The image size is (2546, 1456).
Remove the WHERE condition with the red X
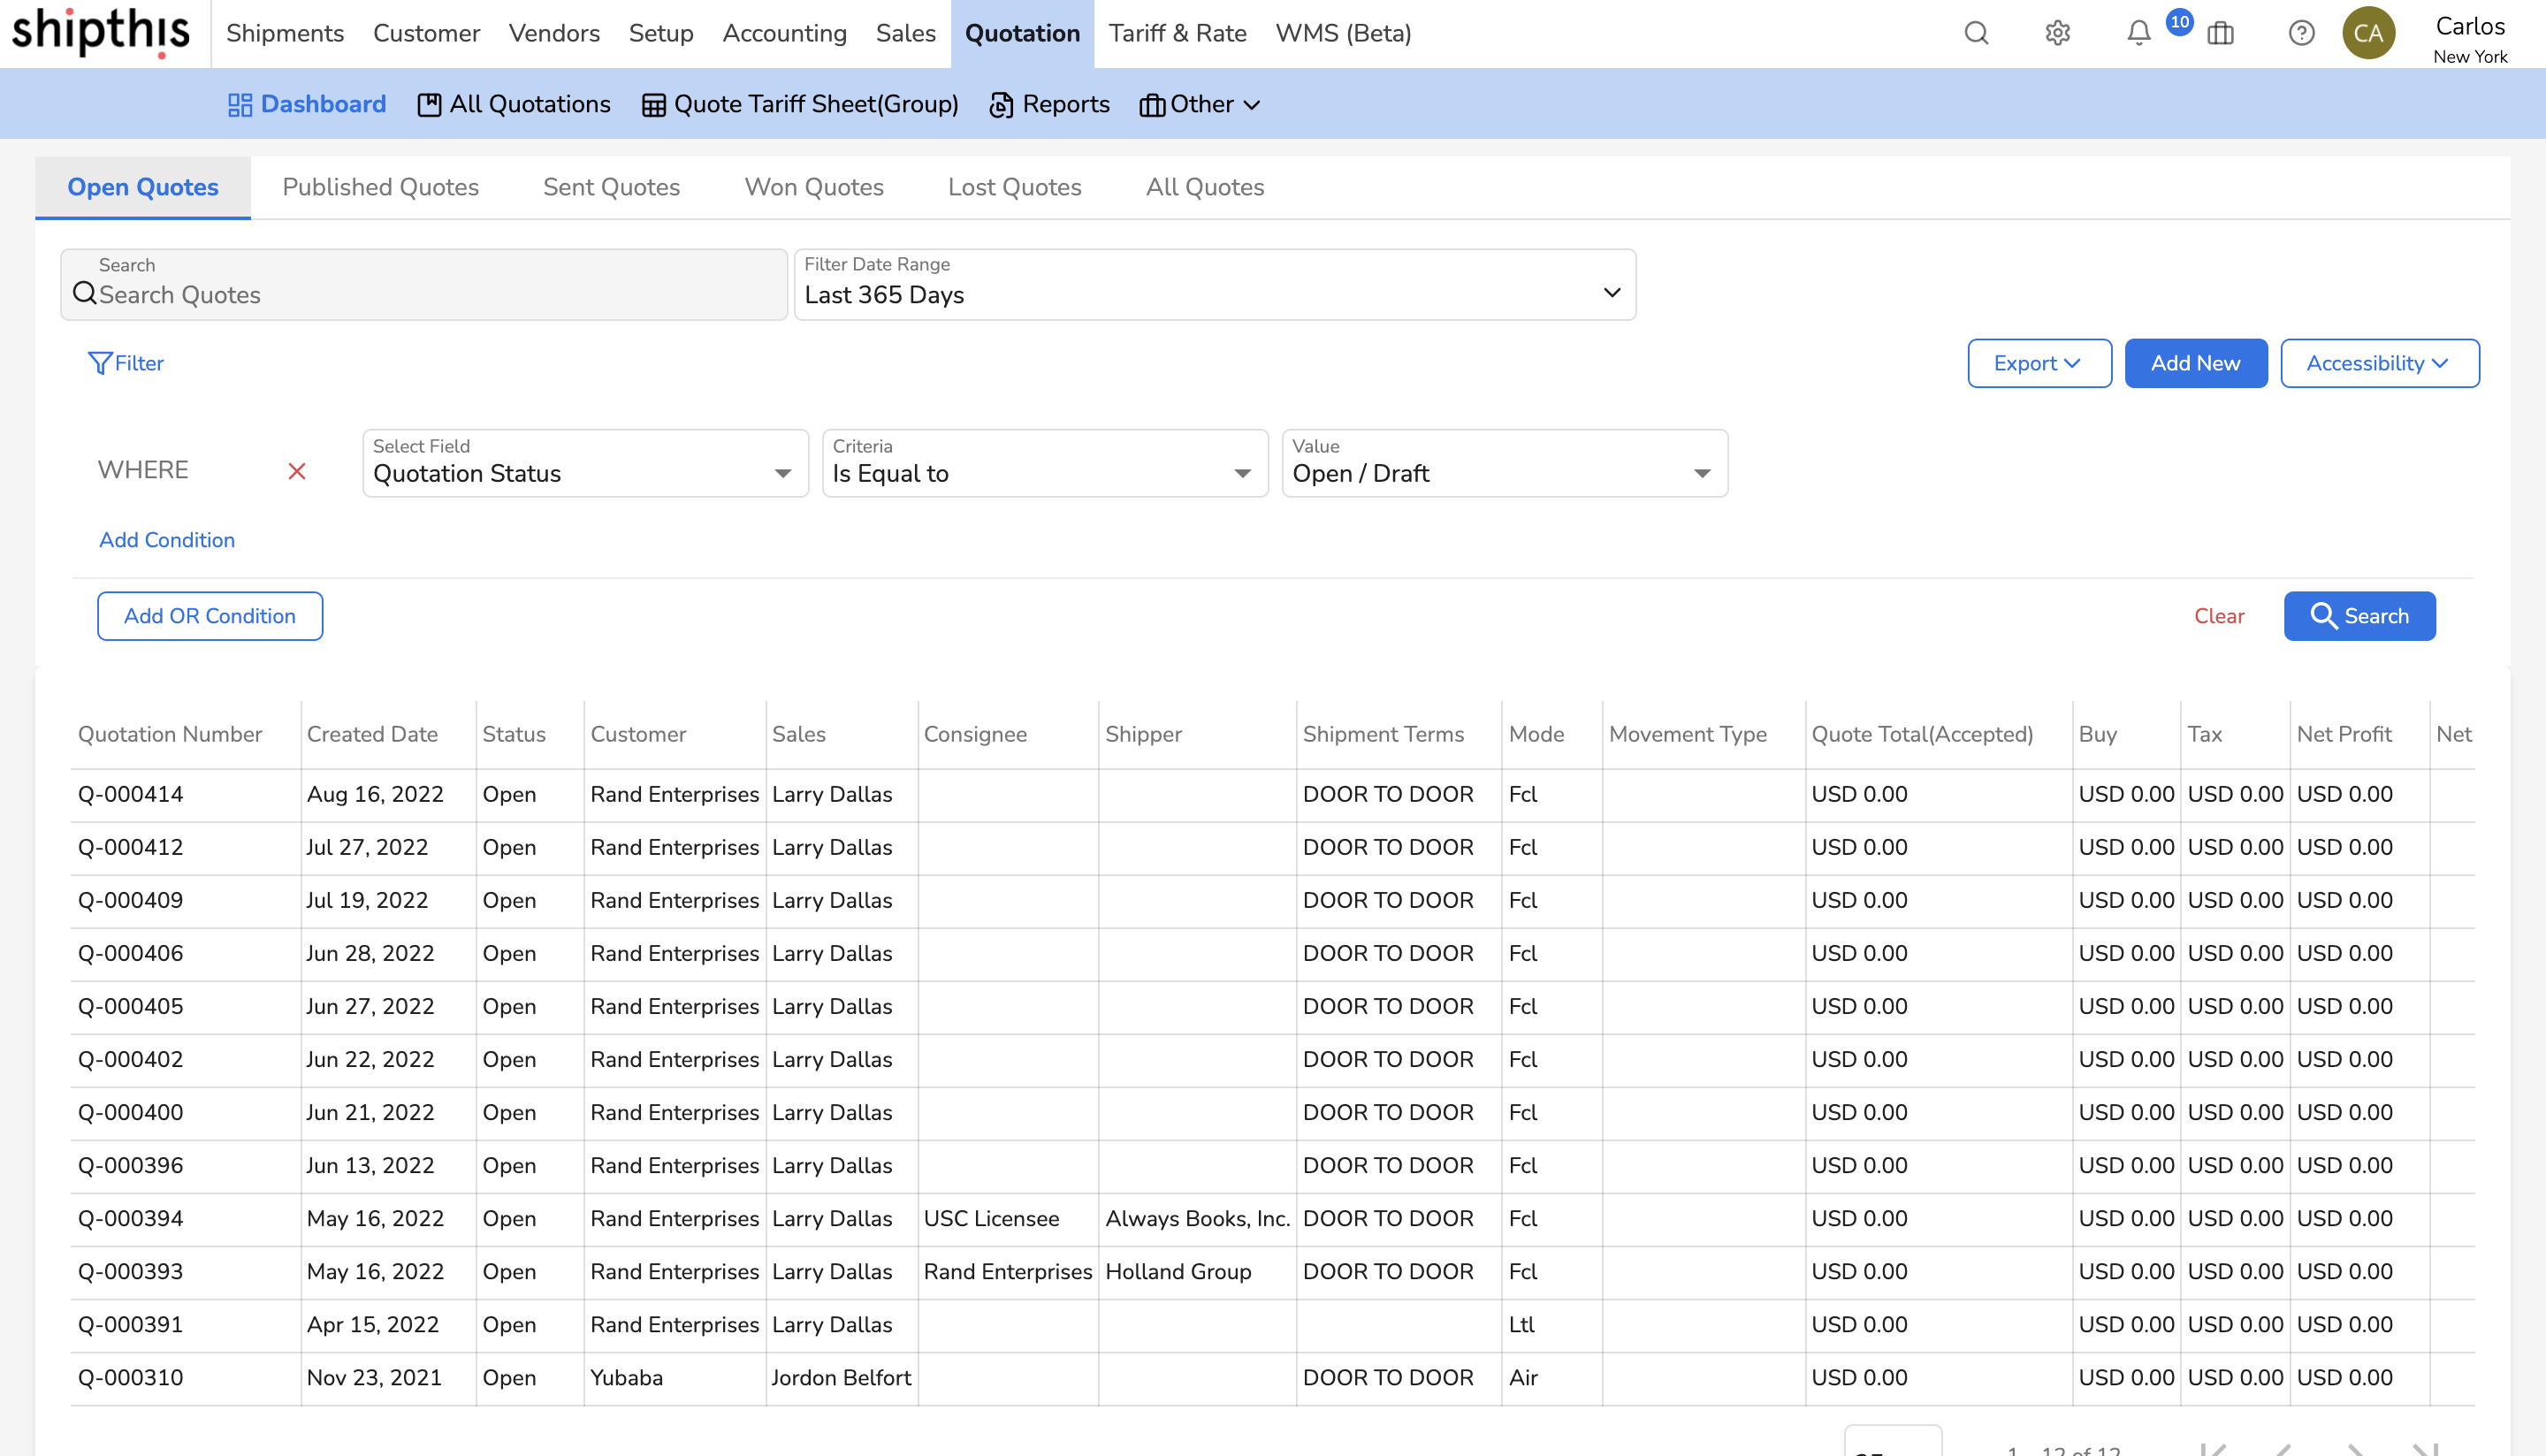pyautogui.click(x=297, y=471)
